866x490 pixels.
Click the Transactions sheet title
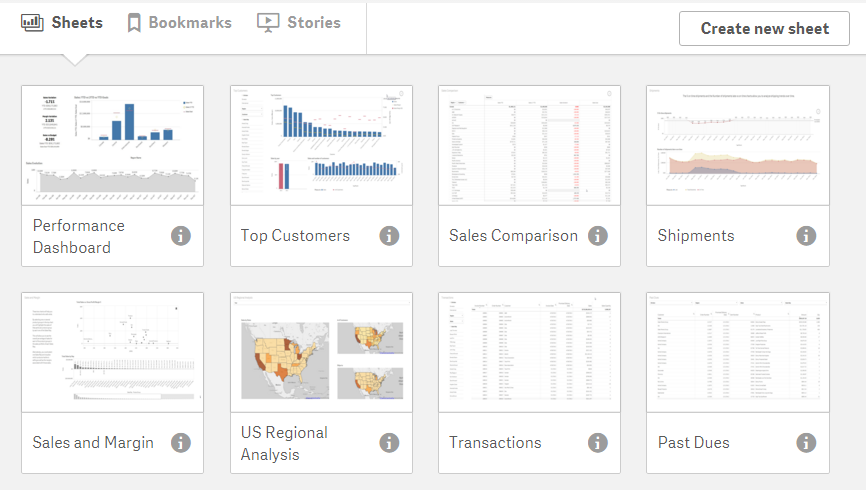point(495,443)
